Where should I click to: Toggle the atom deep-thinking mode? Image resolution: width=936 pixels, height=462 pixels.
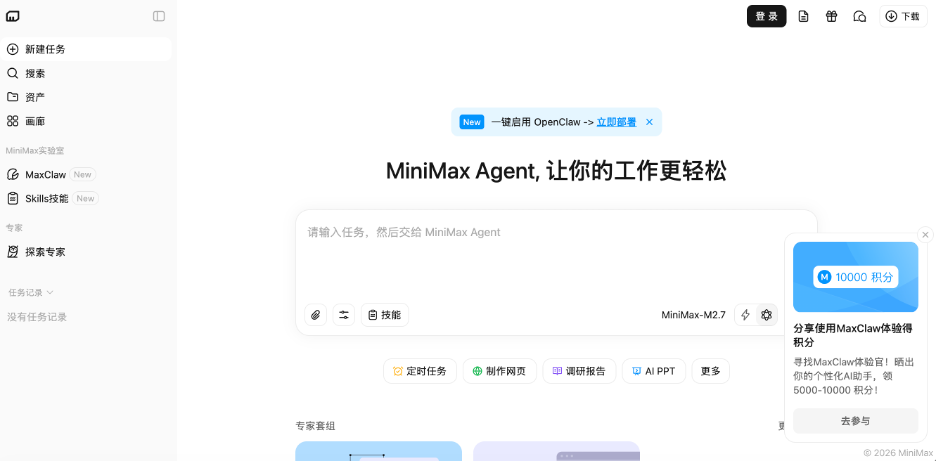[766, 315]
